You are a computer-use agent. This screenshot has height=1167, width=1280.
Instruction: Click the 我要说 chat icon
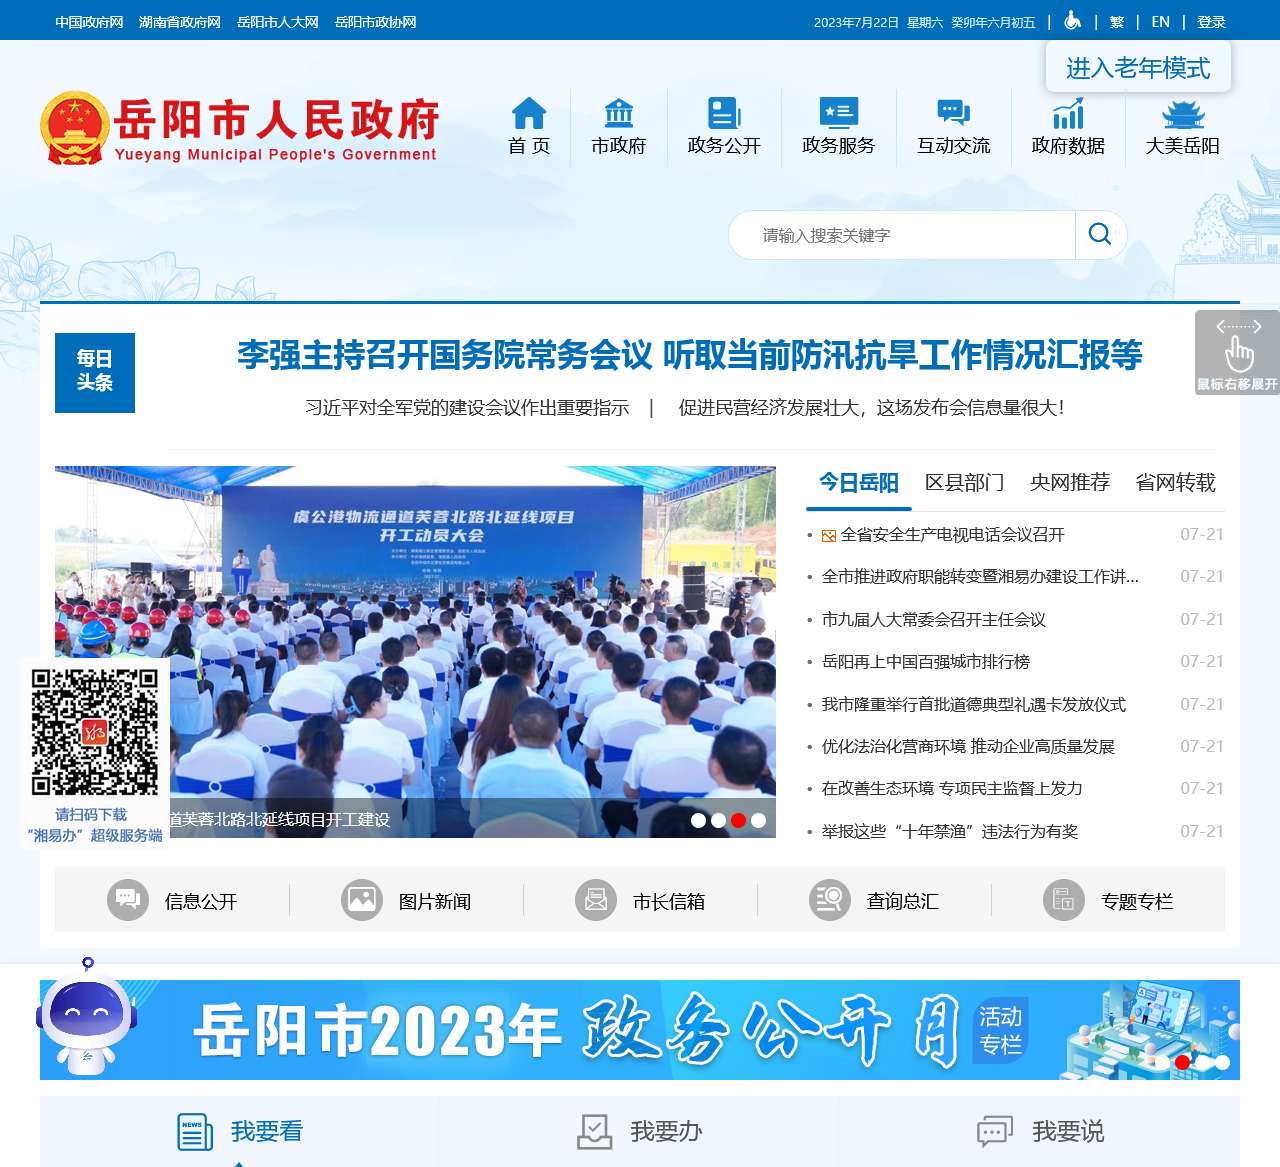tap(995, 1132)
